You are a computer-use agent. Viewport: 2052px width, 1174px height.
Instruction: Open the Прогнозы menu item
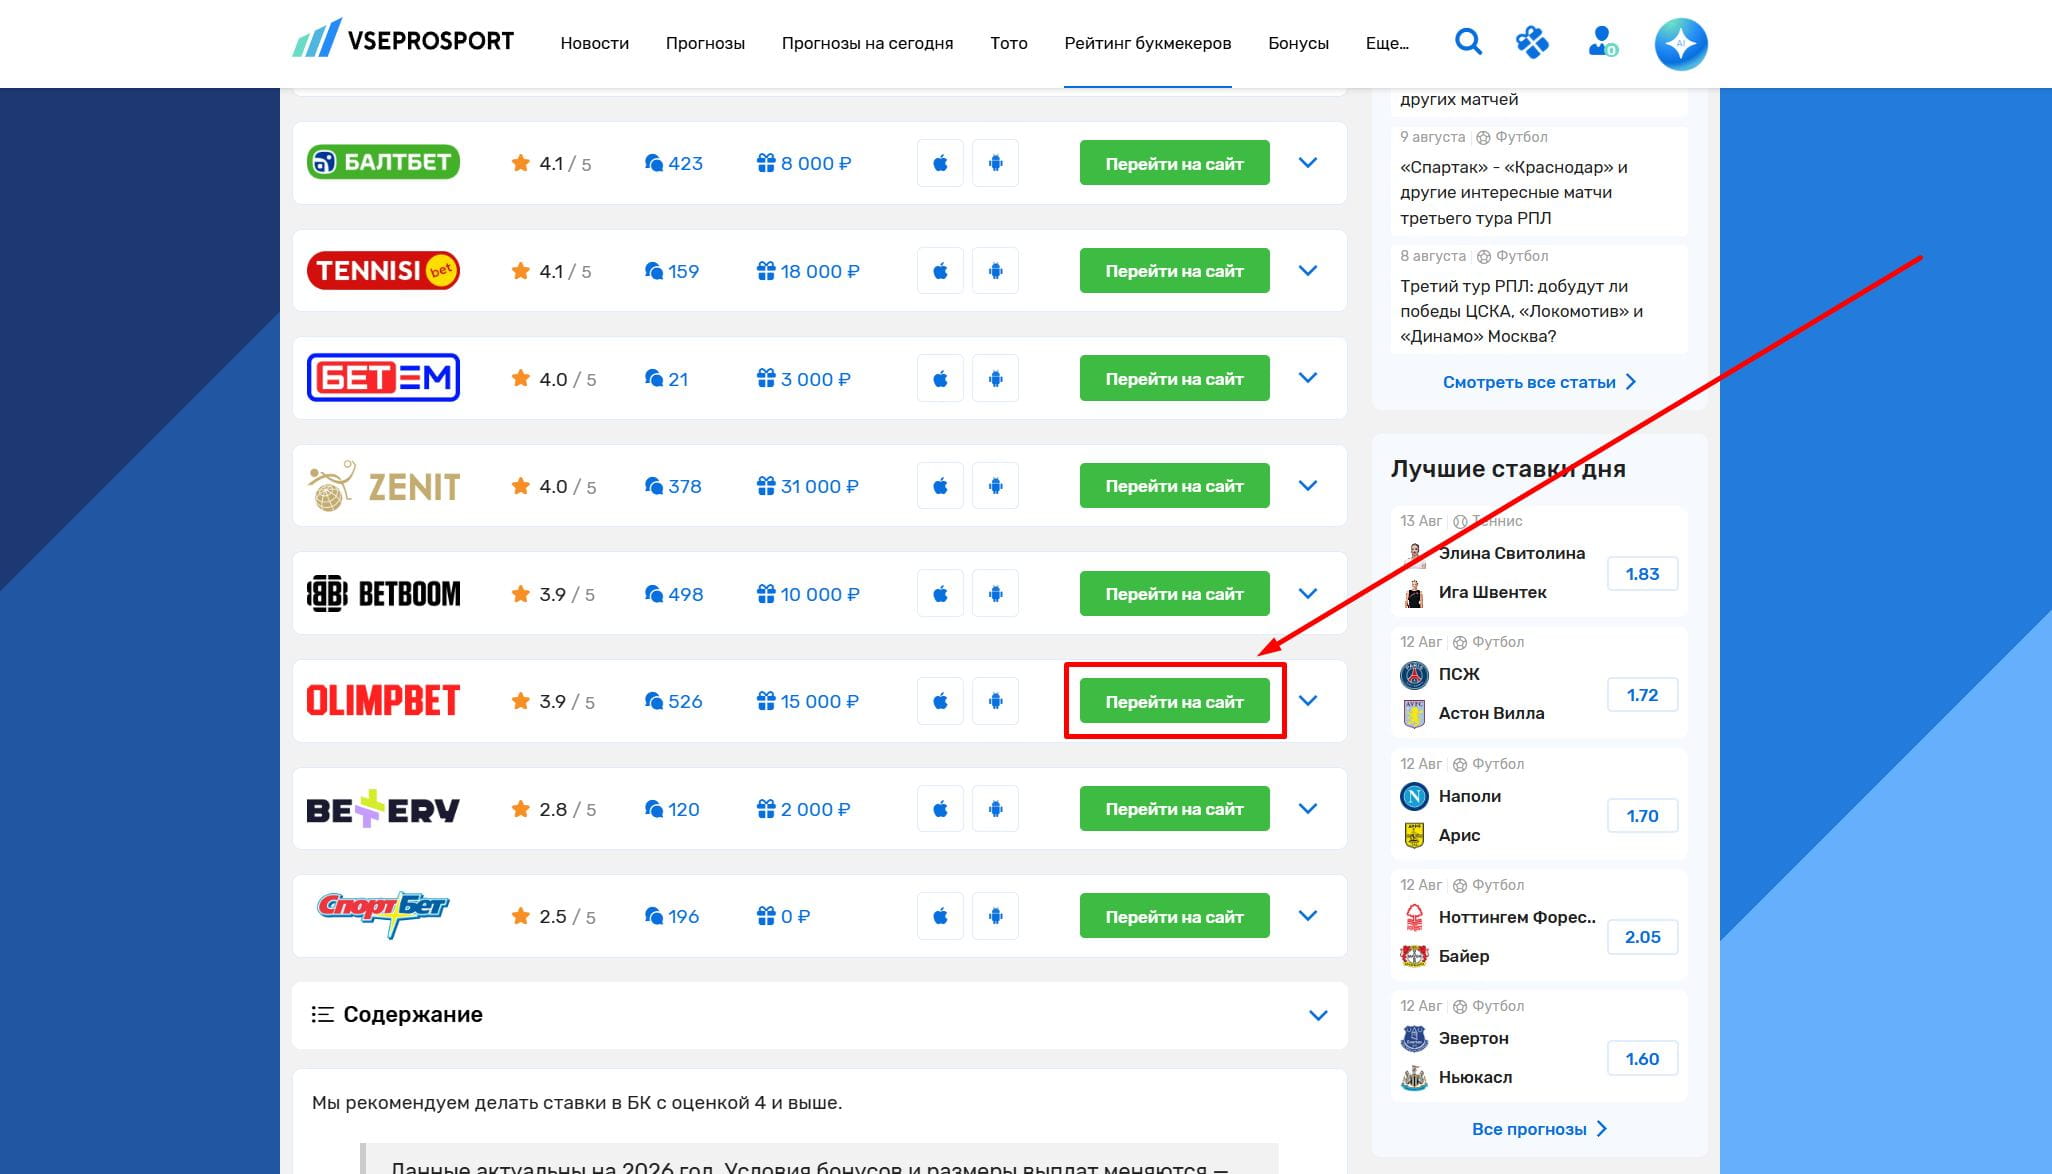click(705, 43)
